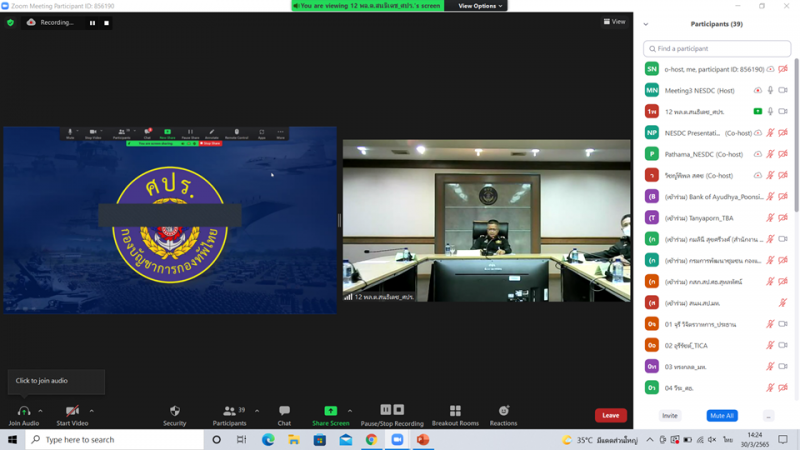Viewport: 800px width, 450px height.
Task: Open Google Chrome from taskbar
Action: click(371, 439)
